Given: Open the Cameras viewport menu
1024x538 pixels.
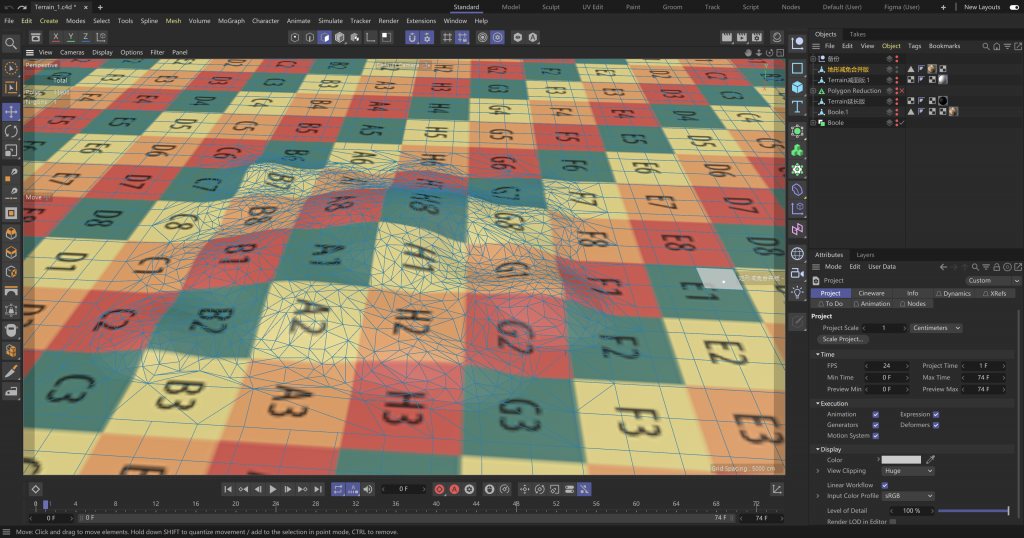Looking at the screenshot, I should coord(72,52).
